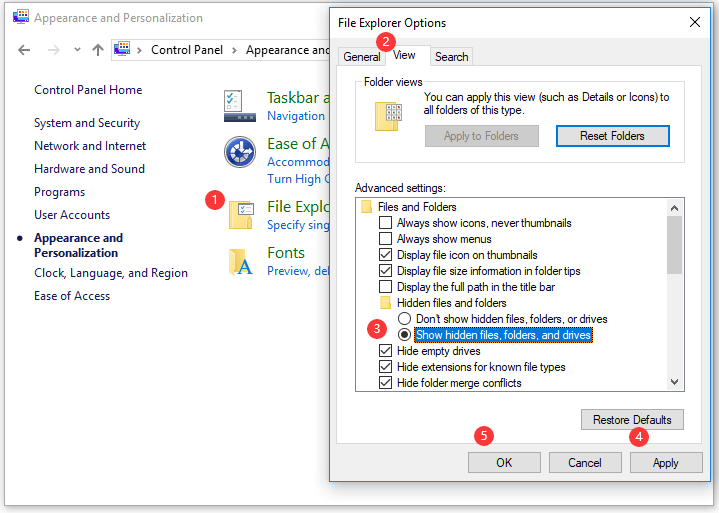Screen dimensions: 719x513
Task: Click the Reset Folders button
Action: coord(613,136)
